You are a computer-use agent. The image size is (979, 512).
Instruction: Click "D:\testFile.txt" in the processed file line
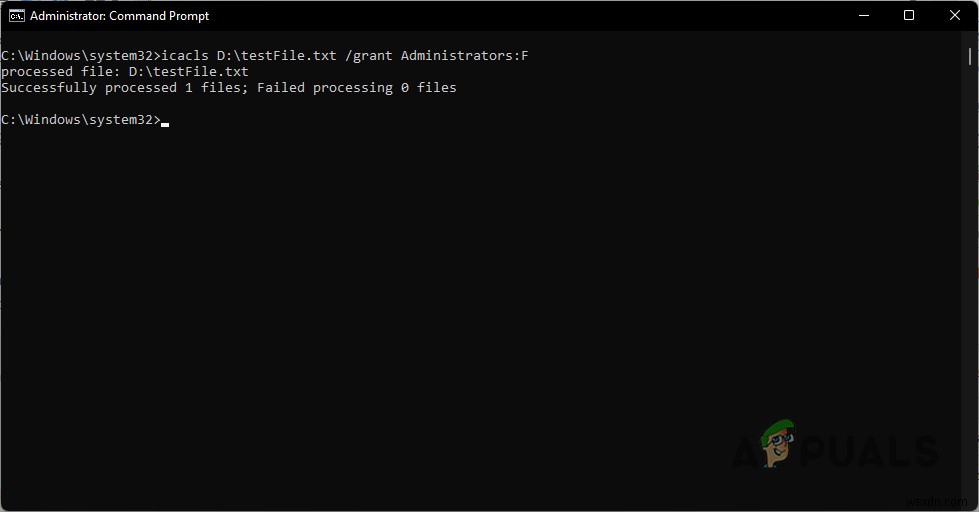(188, 72)
